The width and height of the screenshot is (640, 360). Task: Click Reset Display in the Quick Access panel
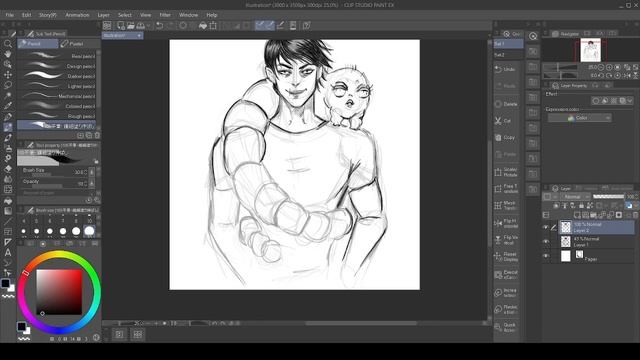506,257
